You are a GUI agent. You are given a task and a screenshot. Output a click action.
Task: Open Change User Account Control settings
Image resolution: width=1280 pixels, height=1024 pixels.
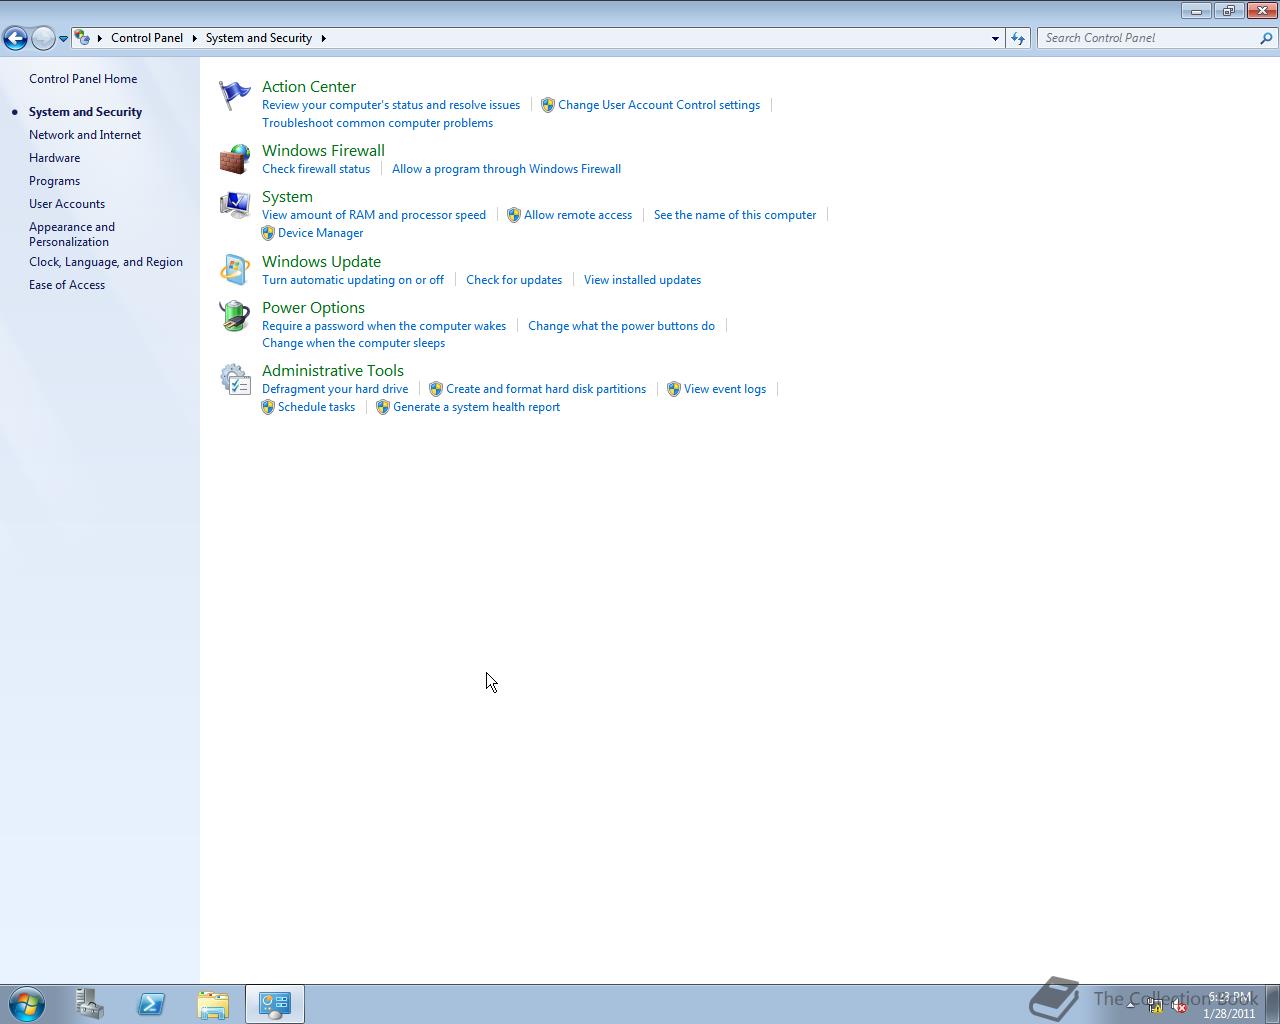pyautogui.click(x=659, y=105)
